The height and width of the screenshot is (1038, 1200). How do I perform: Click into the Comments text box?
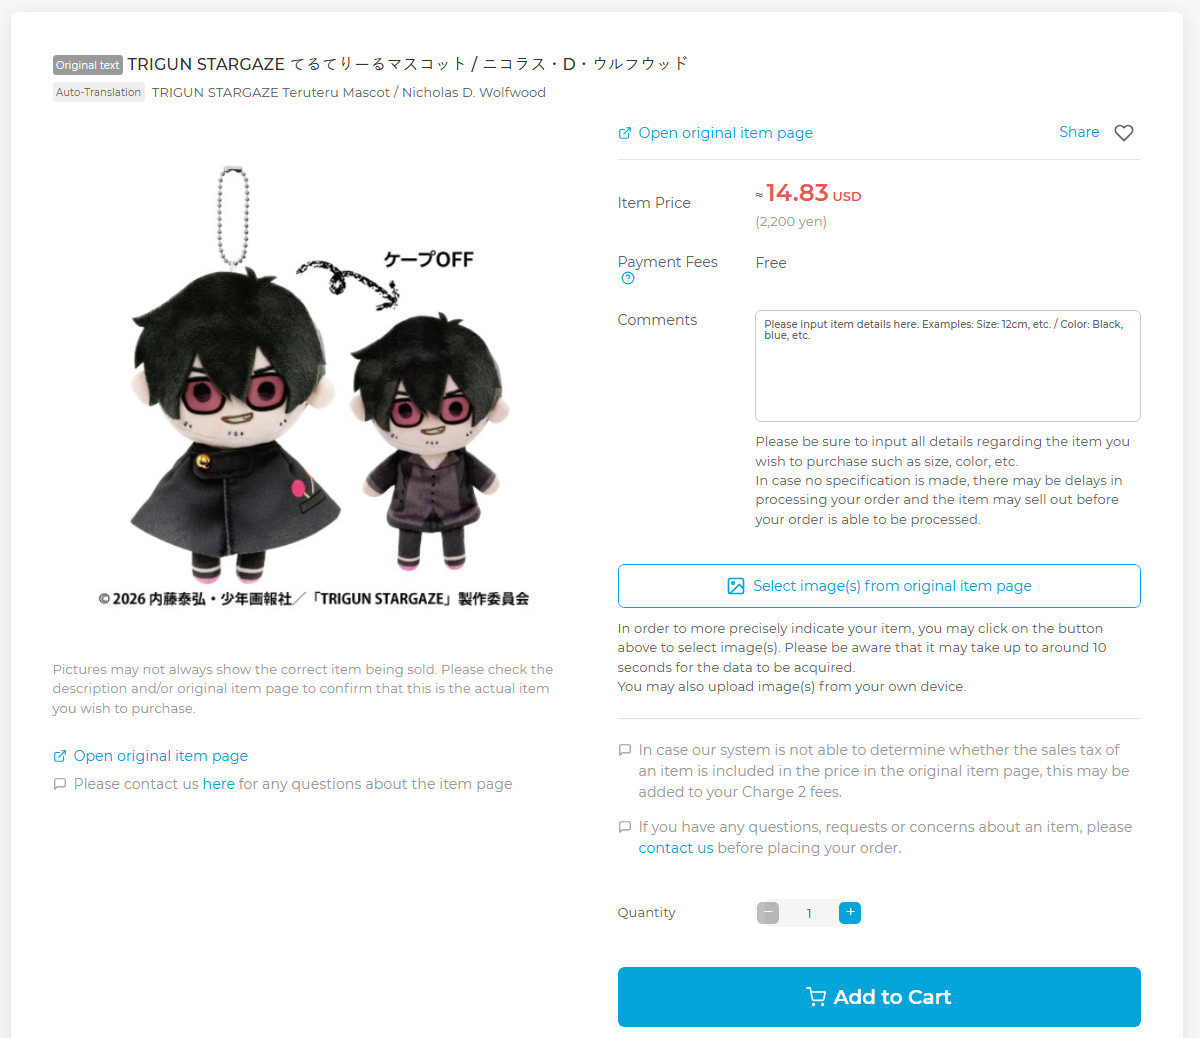point(948,366)
